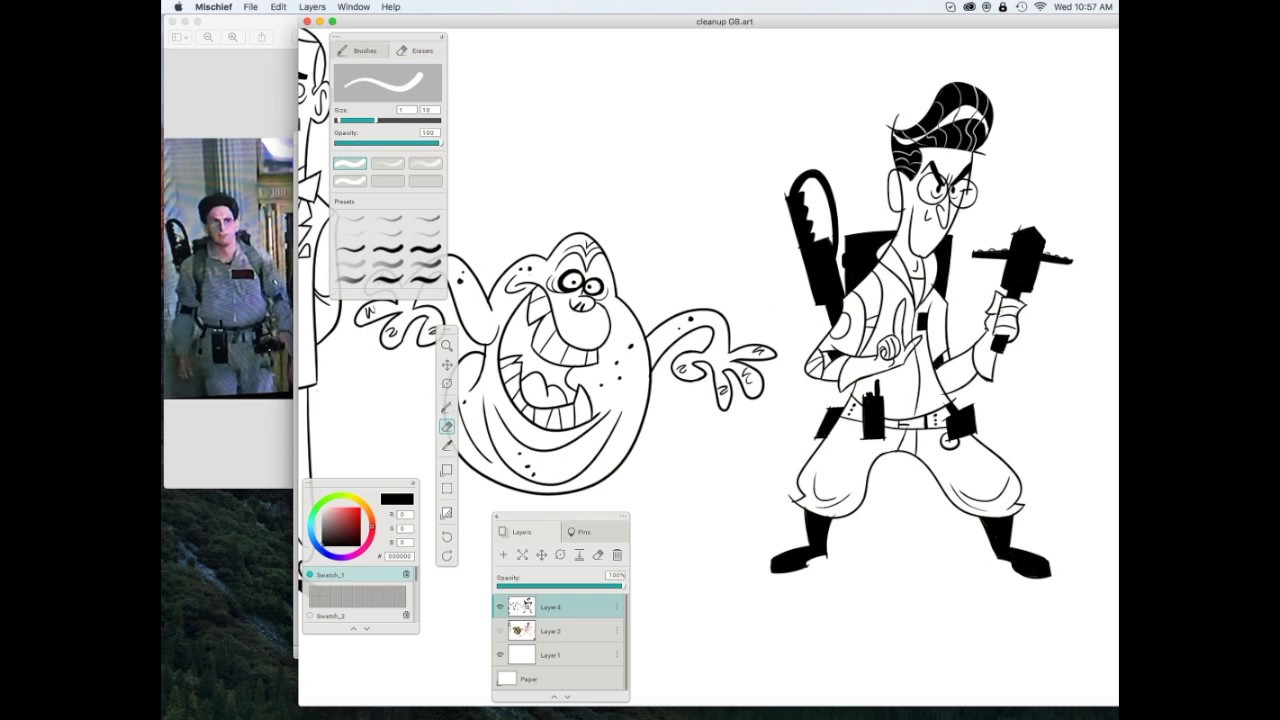Select the second brush slot in top row

tap(388, 163)
